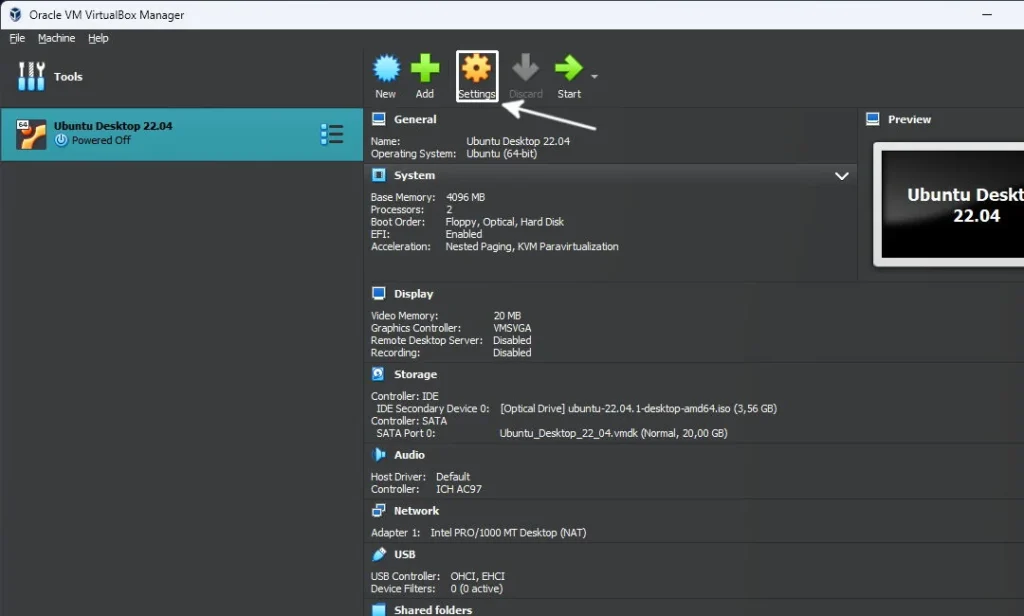Click the green Add machine icon
Viewport: 1024px width, 616px height.
pos(425,68)
